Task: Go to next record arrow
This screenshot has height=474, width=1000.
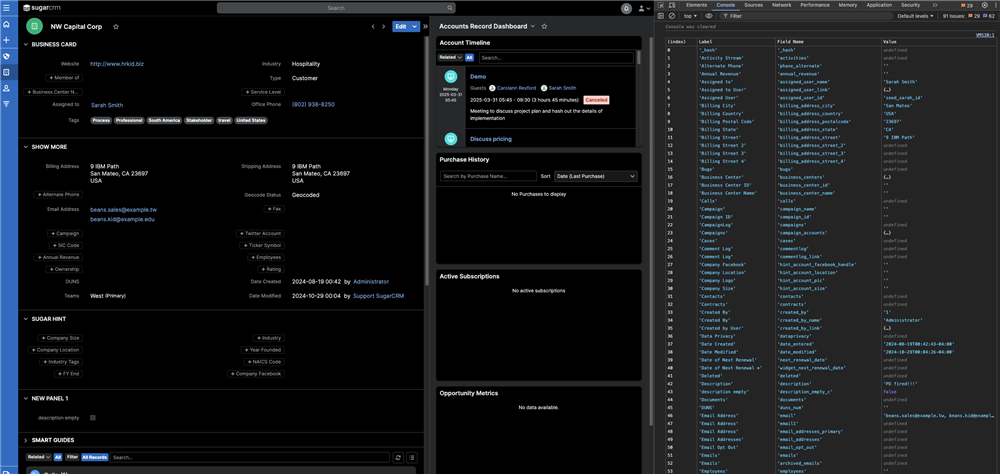Action: 385,27
